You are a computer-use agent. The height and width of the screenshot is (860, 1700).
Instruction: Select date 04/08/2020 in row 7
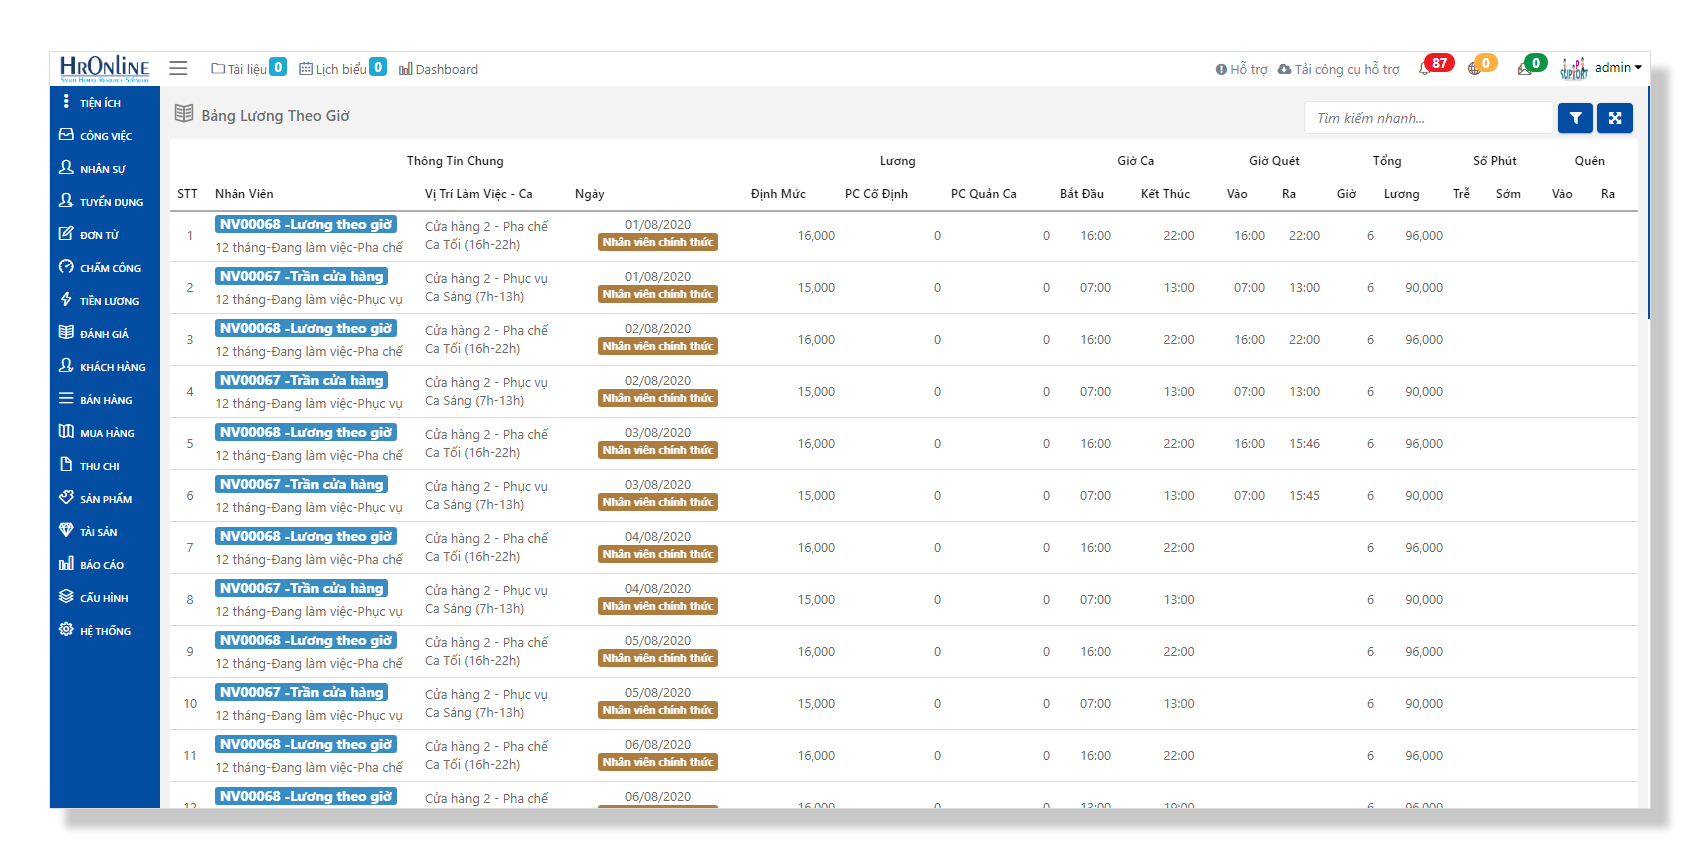pyautogui.click(x=658, y=537)
